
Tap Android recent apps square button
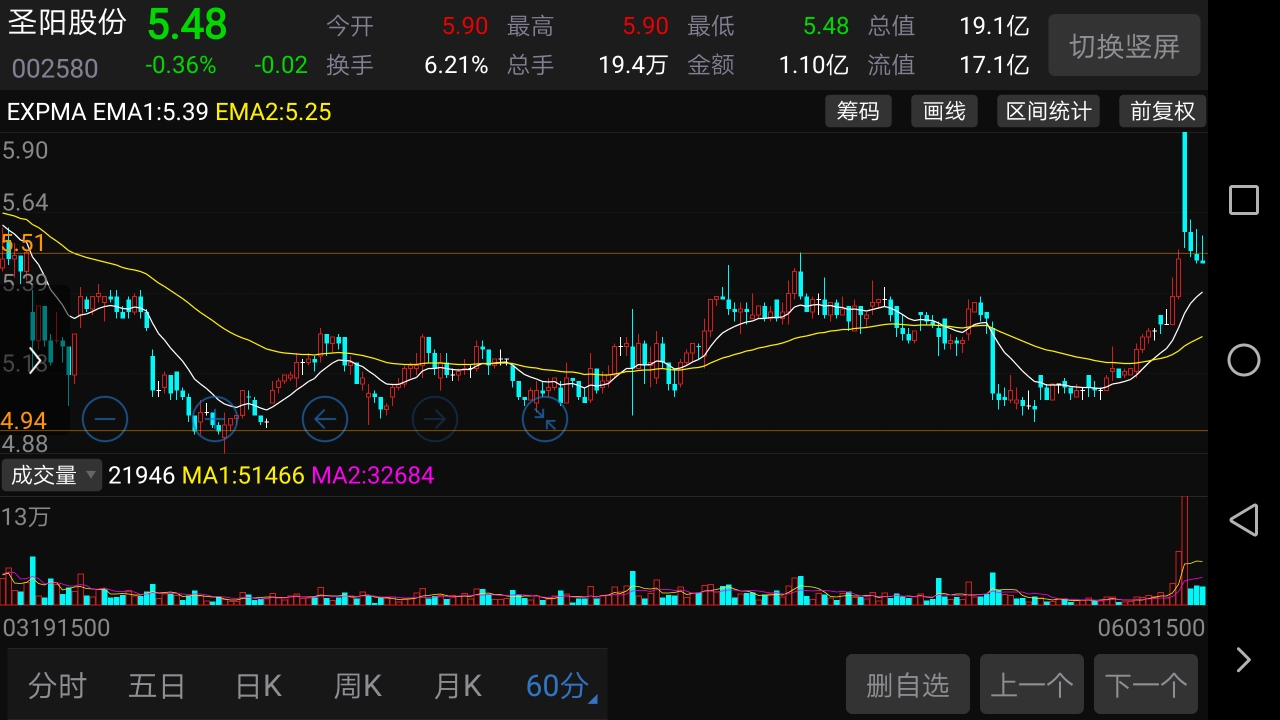coord(1243,200)
